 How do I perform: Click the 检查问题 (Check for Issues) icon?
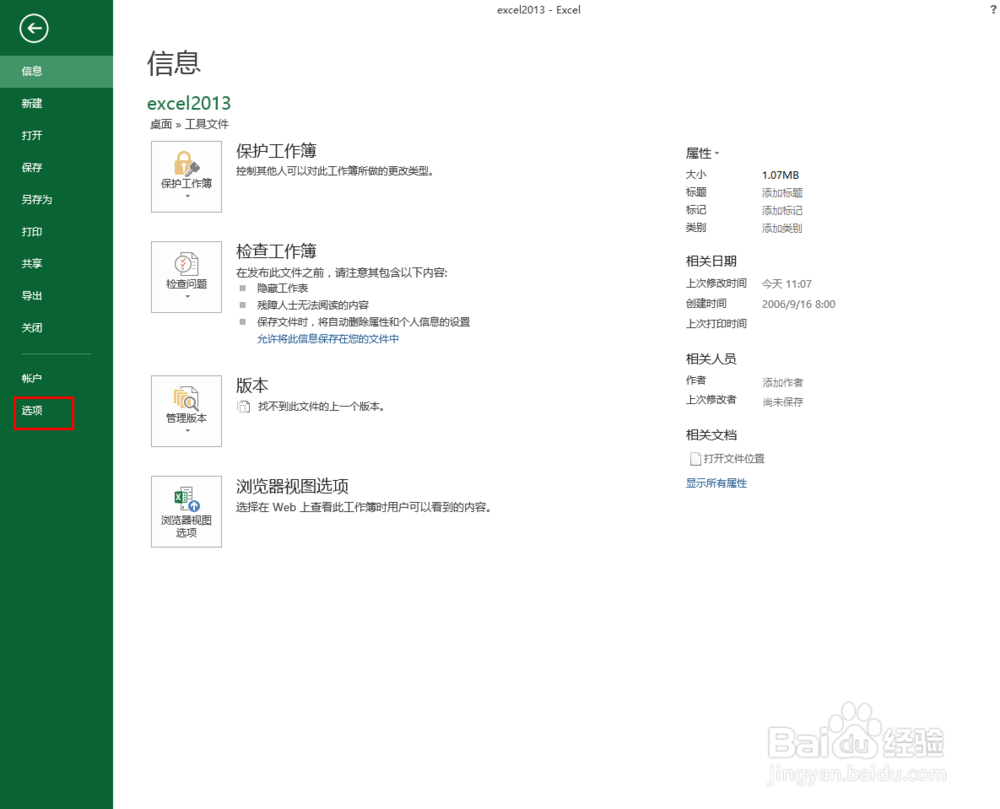186,276
